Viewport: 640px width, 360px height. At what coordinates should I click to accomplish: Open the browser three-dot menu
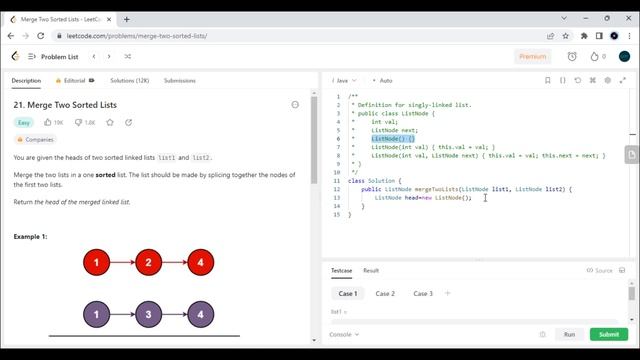(629, 36)
